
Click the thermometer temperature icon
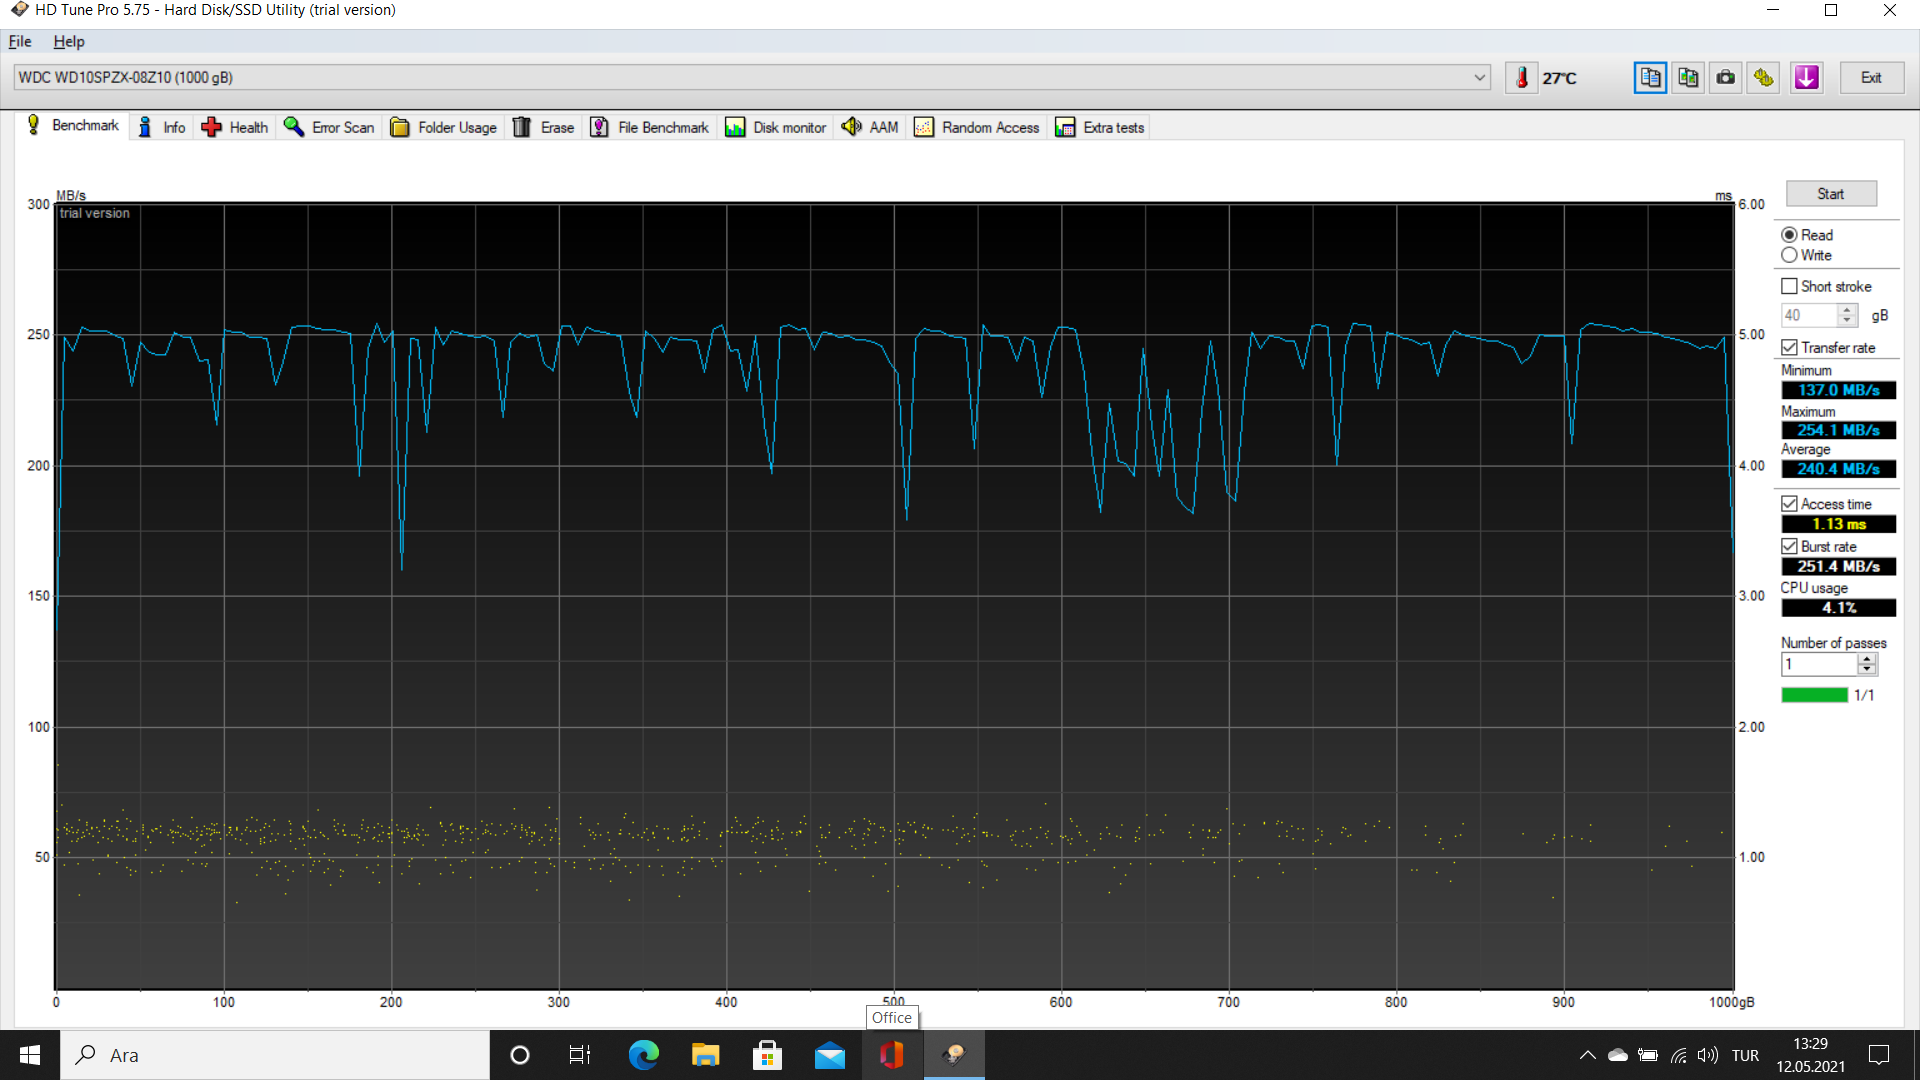tap(1522, 78)
